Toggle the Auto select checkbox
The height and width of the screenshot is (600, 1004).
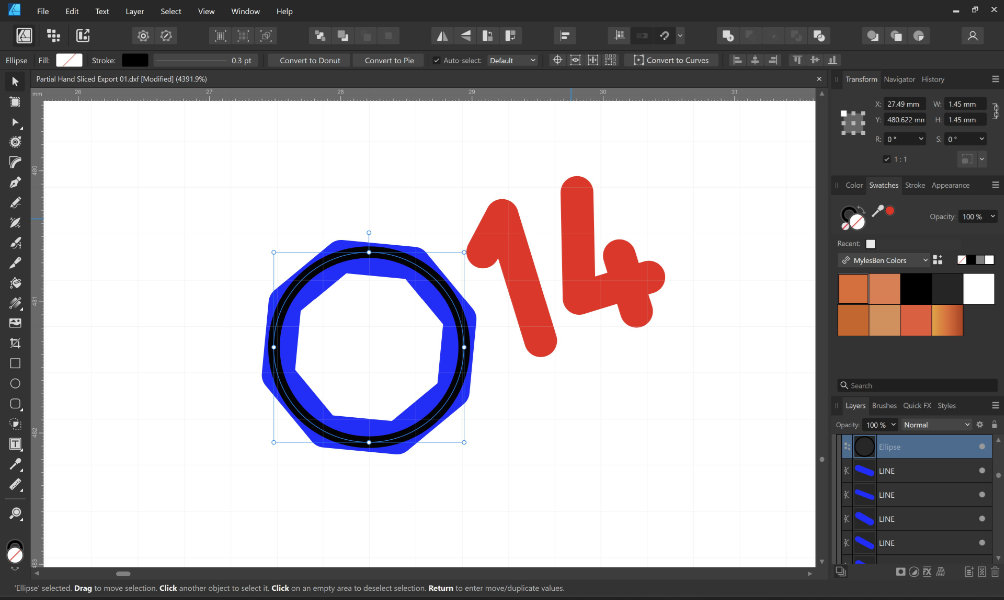point(436,60)
